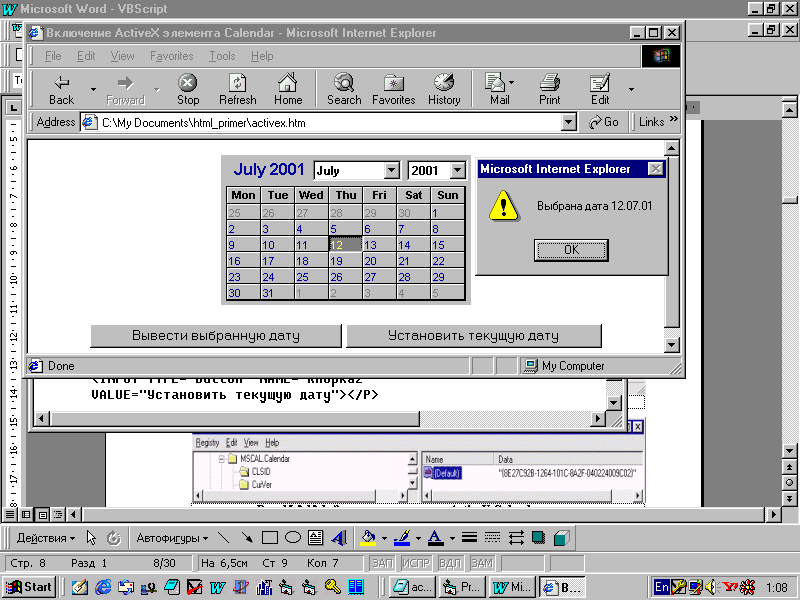Insert a Text Box from Drawing toolbar
This screenshot has height=600, width=800.
[315, 538]
